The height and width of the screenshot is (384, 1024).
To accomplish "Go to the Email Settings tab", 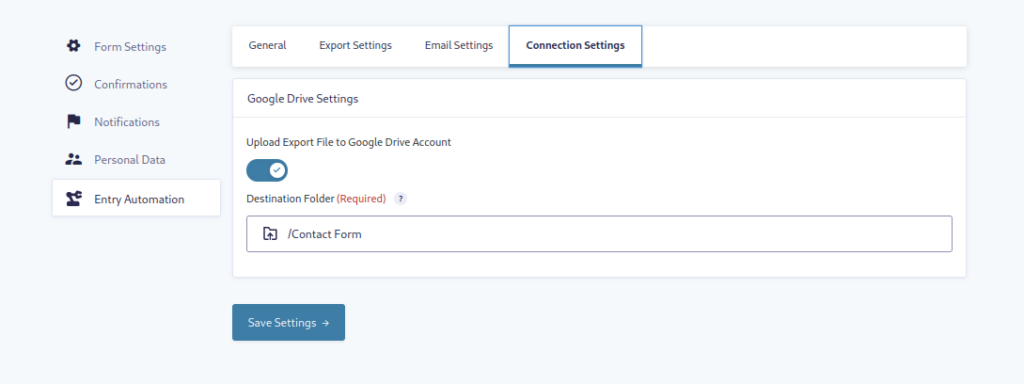I will [458, 46].
